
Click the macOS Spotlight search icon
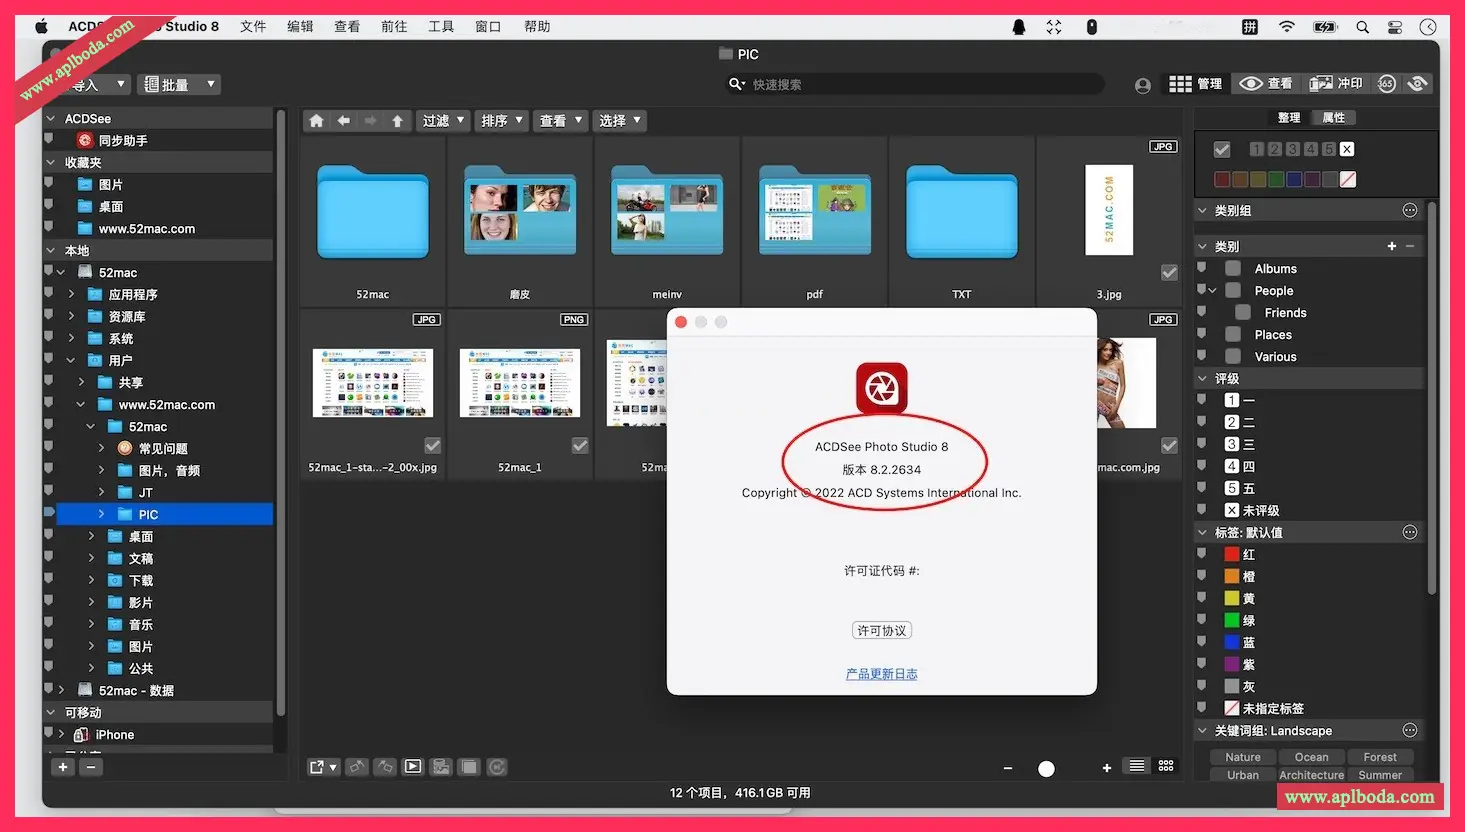(1362, 27)
